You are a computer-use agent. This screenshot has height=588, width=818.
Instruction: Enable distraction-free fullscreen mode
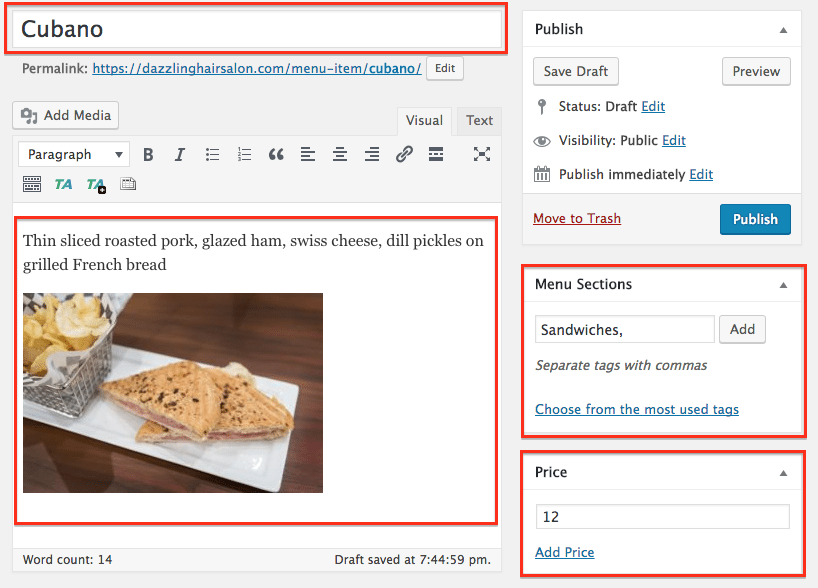(482, 154)
